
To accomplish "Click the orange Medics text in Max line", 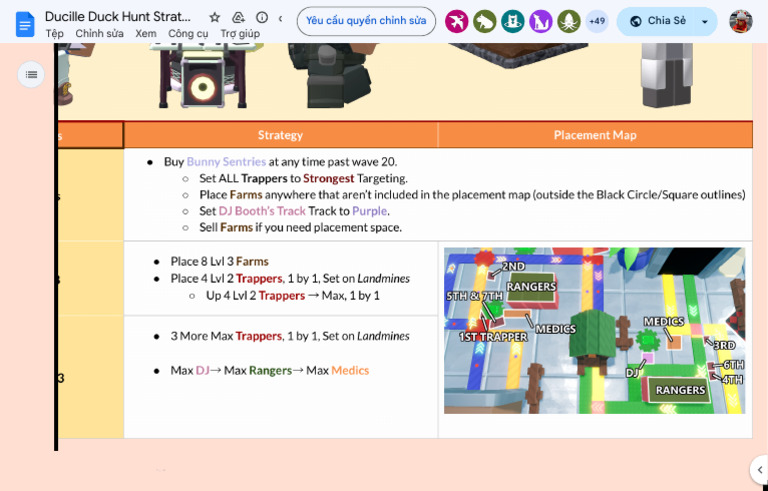I will pos(350,370).
